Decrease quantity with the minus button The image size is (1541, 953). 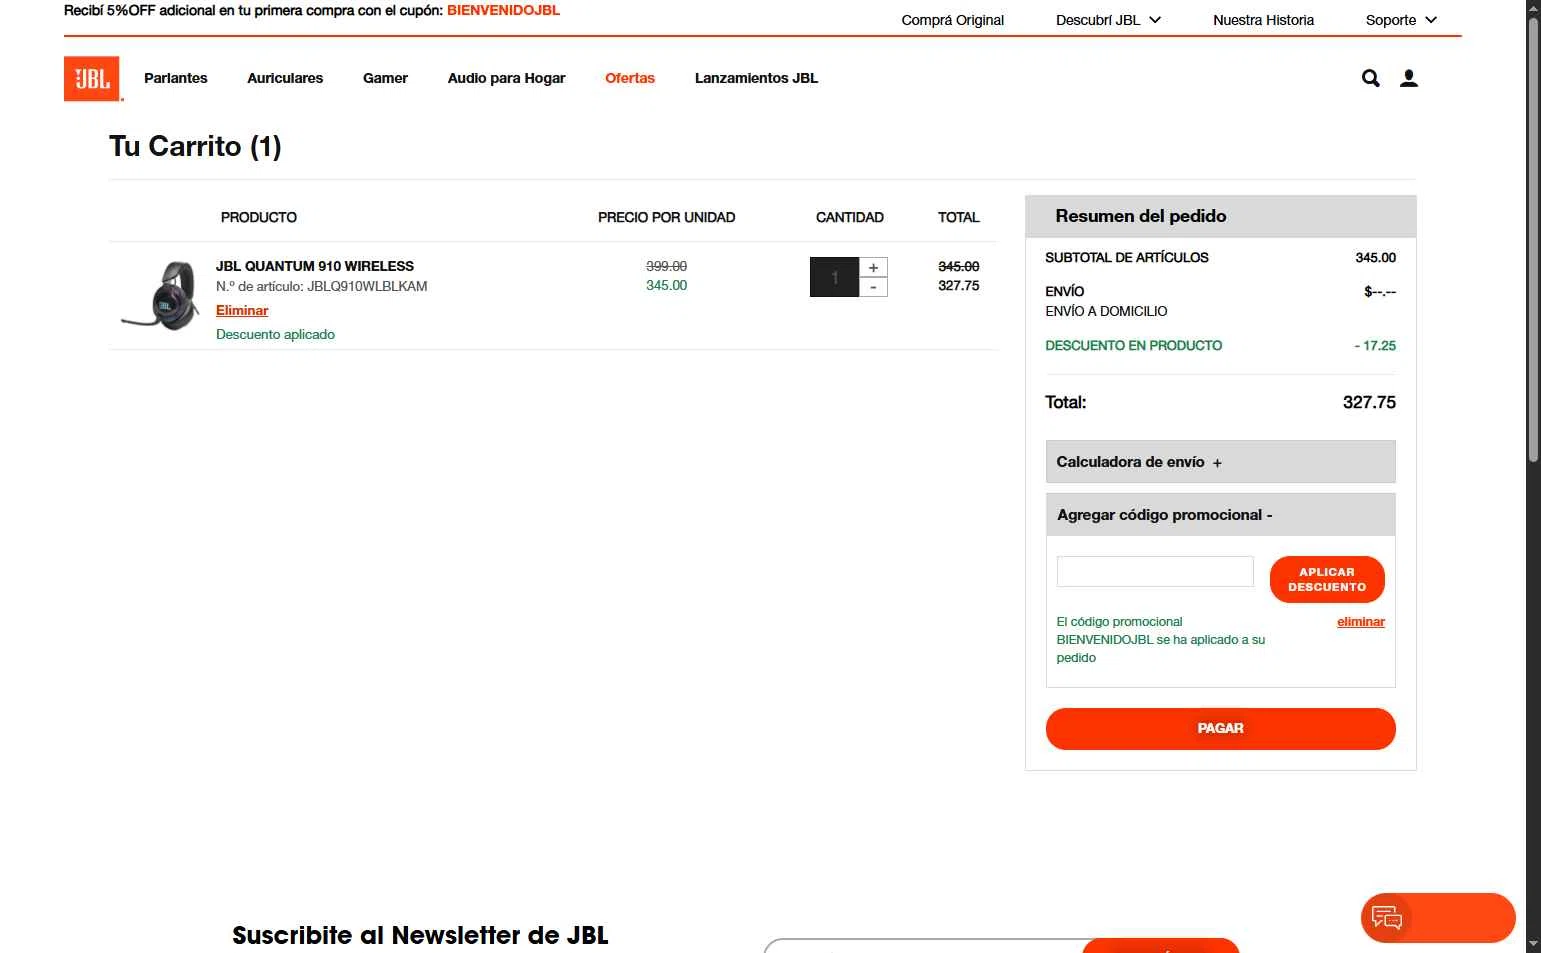click(x=873, y=287)
